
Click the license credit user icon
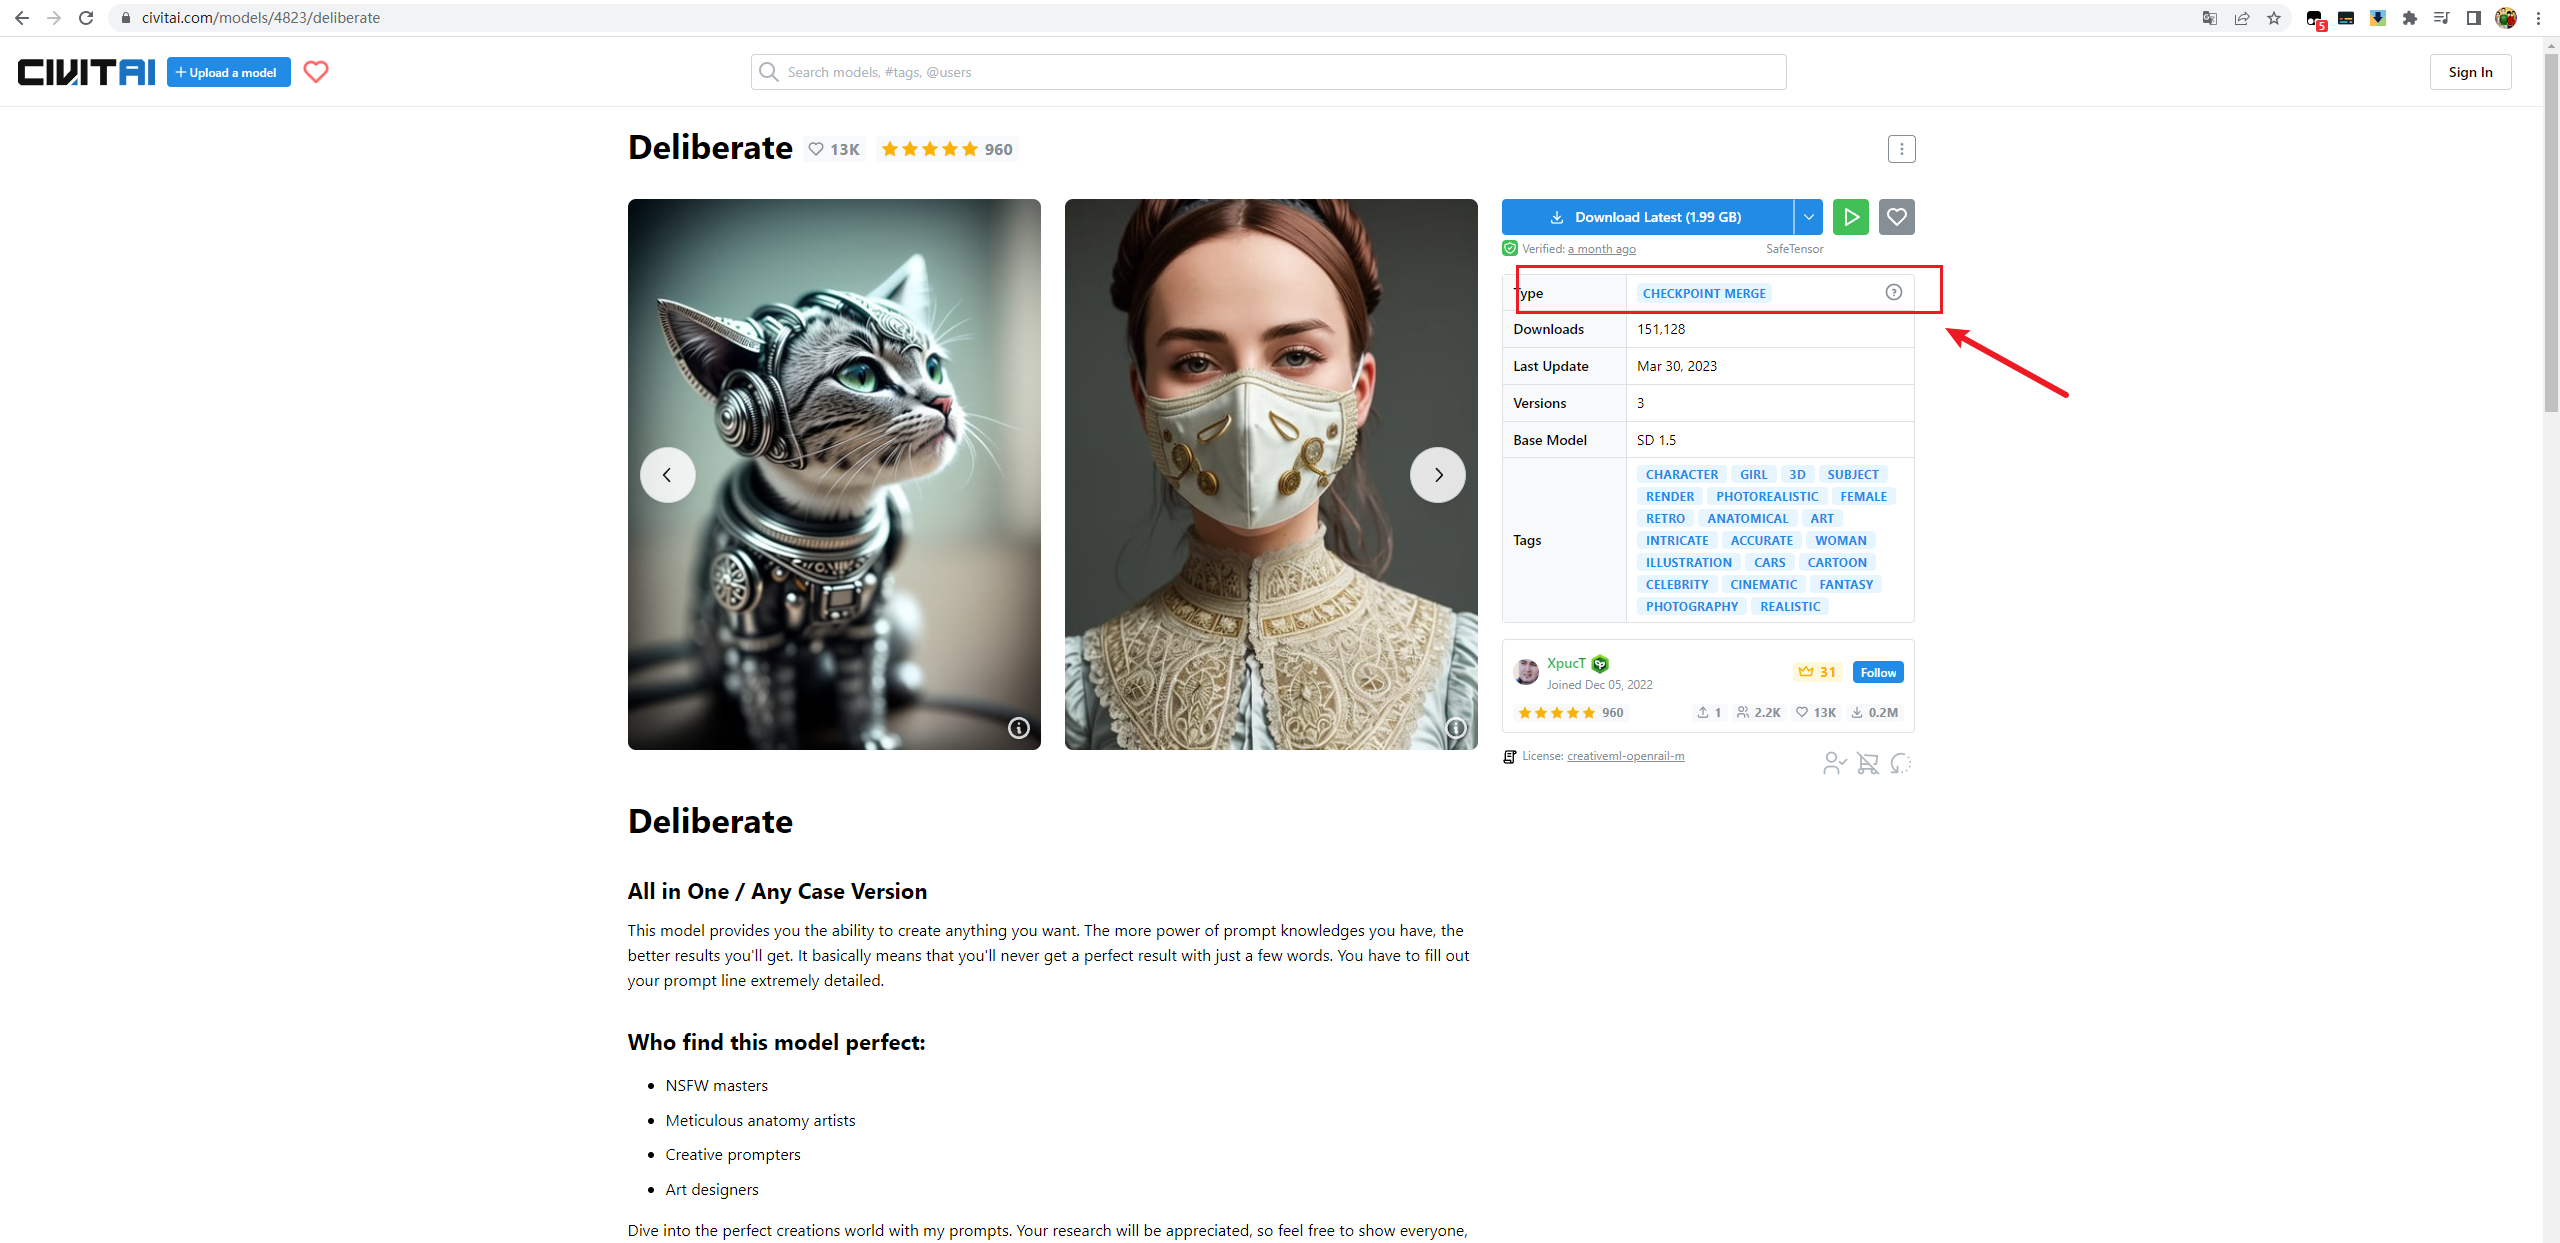[x=1834, y=764]
